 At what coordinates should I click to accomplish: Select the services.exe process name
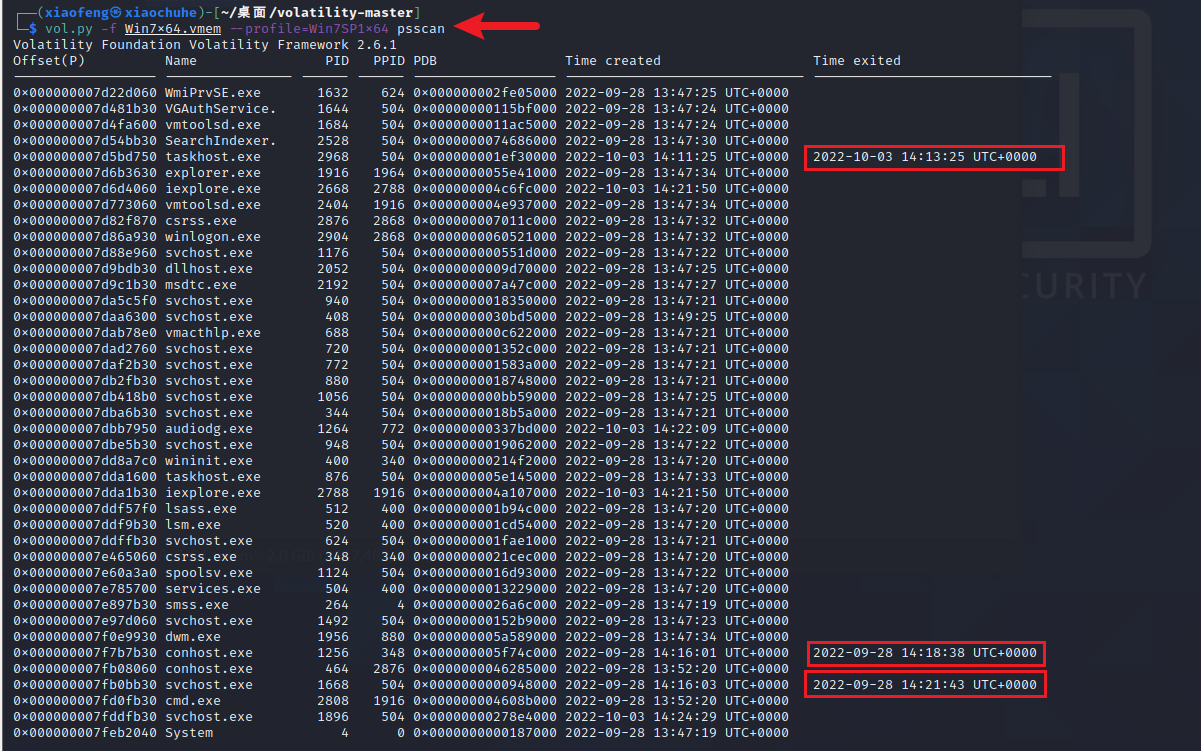(x=213, y=589)
